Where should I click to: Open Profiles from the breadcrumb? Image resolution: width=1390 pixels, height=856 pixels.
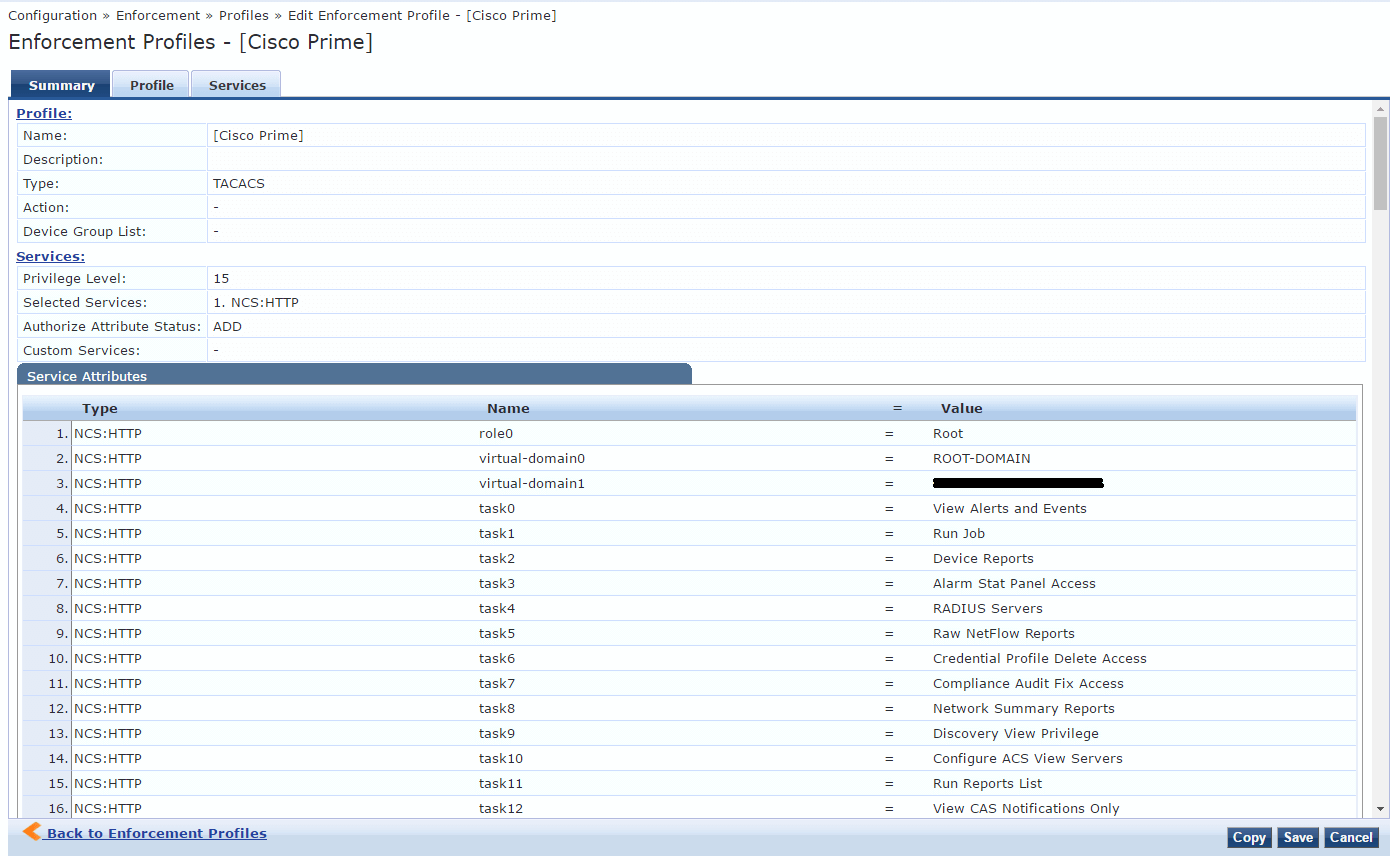coord(244,15)
